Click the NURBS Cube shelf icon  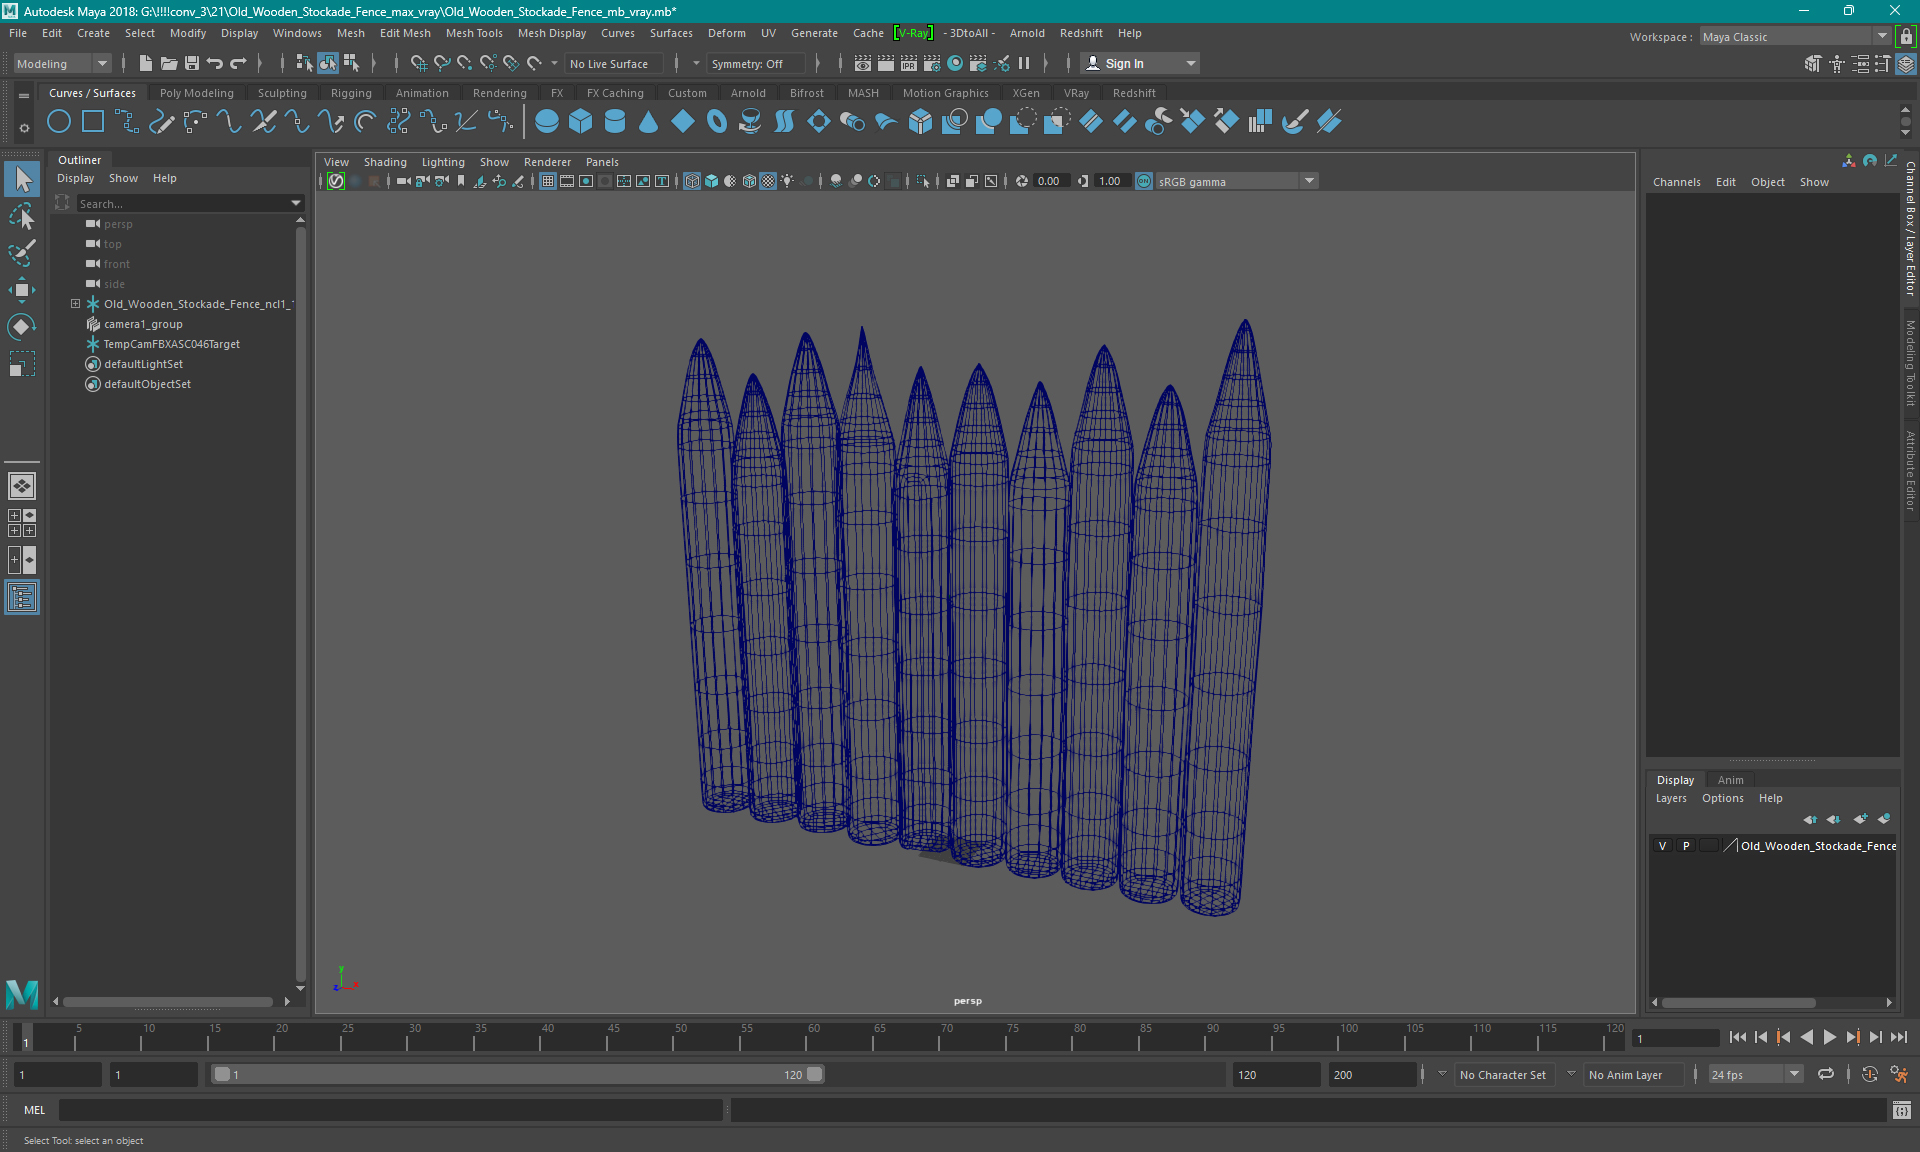(x=581, y=122)
